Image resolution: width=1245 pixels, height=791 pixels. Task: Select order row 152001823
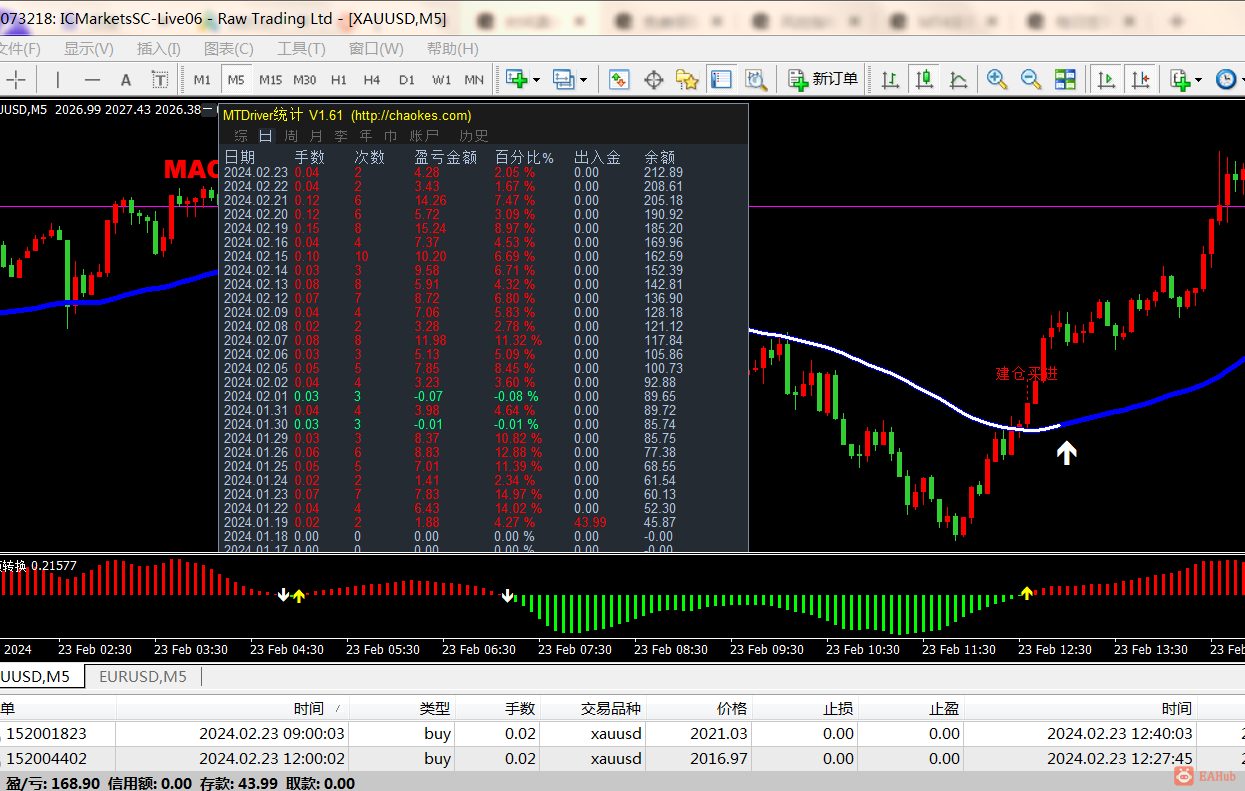pyautogui.click(x=622, y=733)
